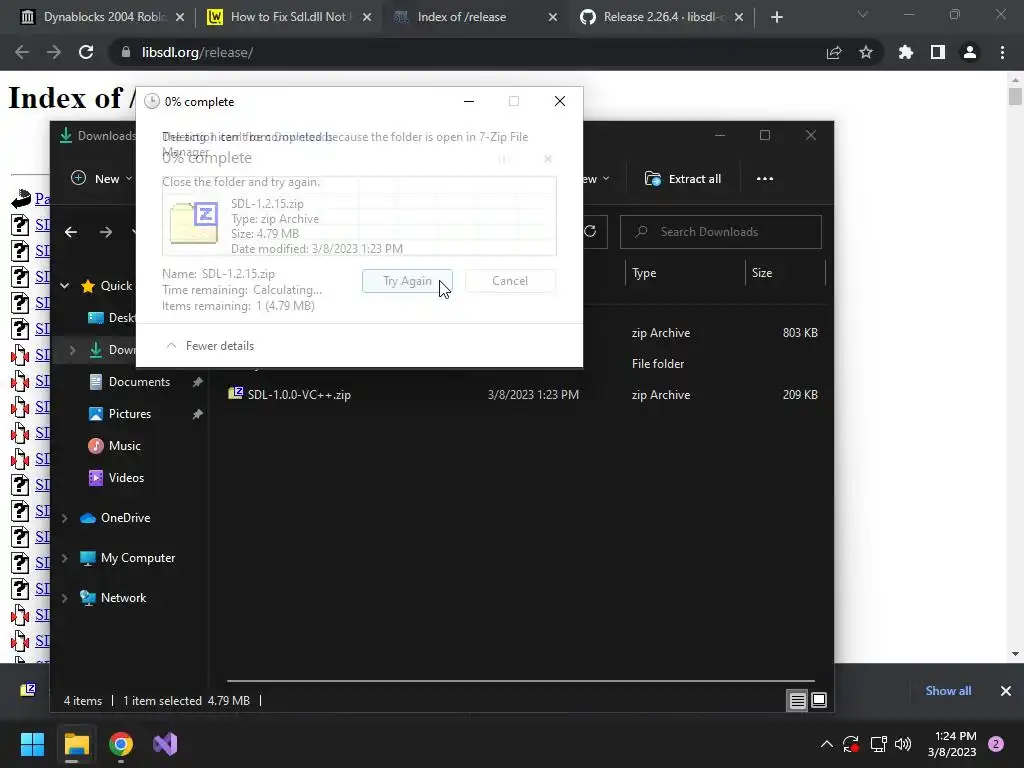Go forward in File Explorer navigation
The image size is (1024, 768).
coord(106,232)
